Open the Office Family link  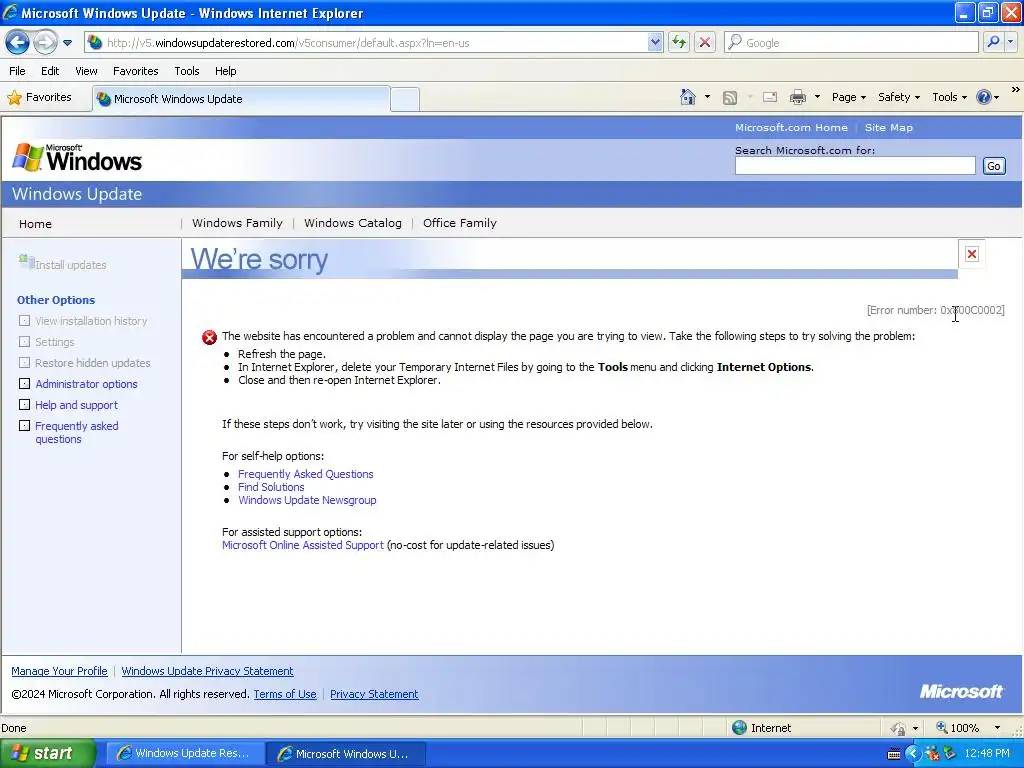click(459, 223)
